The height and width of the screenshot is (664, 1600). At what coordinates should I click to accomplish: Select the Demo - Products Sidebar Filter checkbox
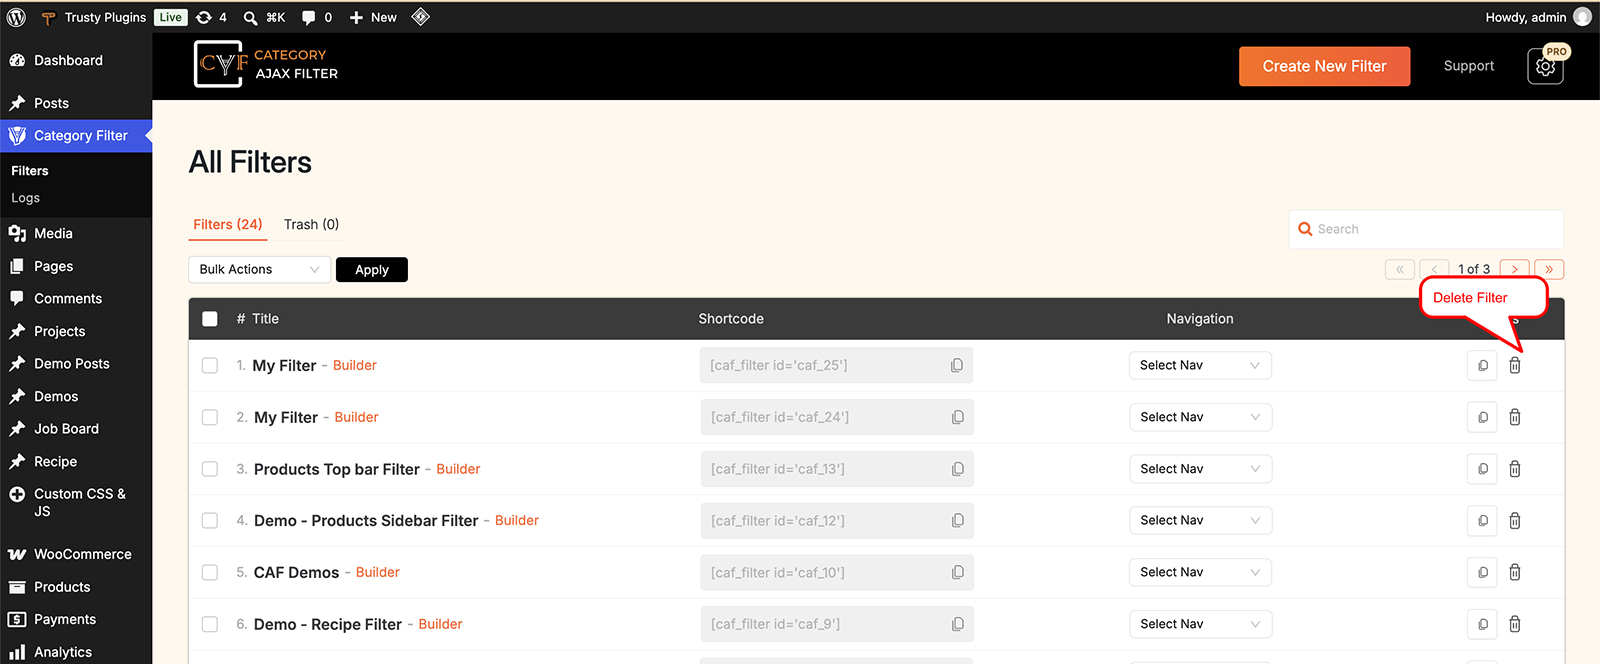pyautogui.click(x=210, y=520)
